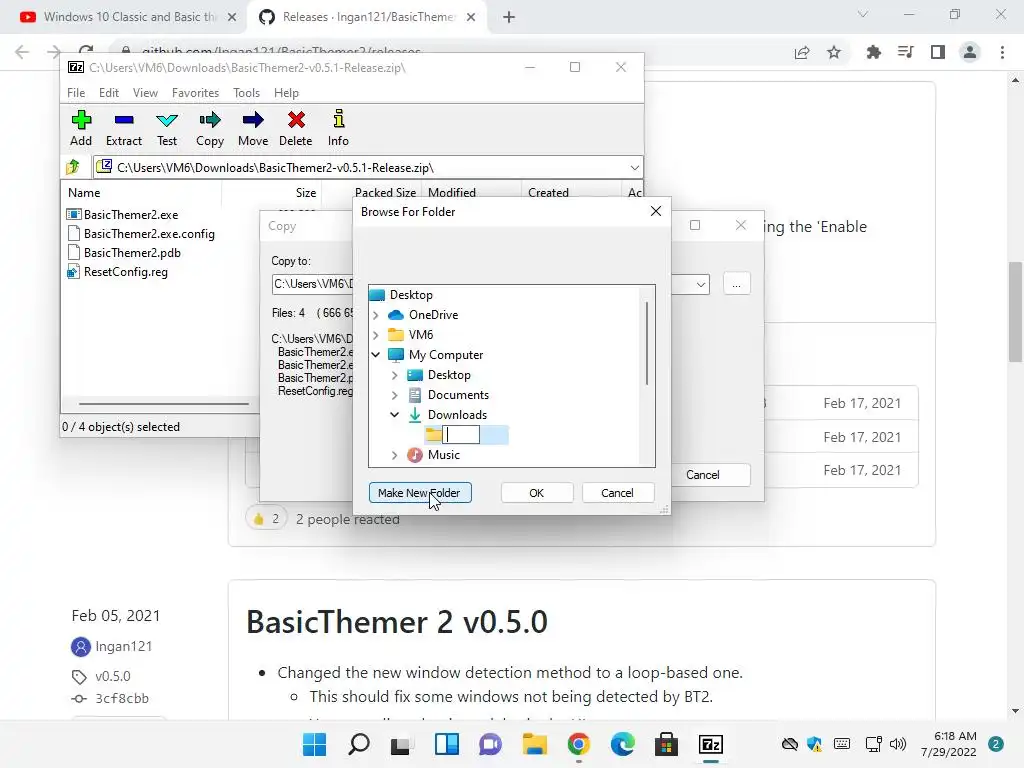This screenshot has width=1024, height=768.
Task: Open the Favorites menu in 7-Zip
Action: click(x=195, y=93)
